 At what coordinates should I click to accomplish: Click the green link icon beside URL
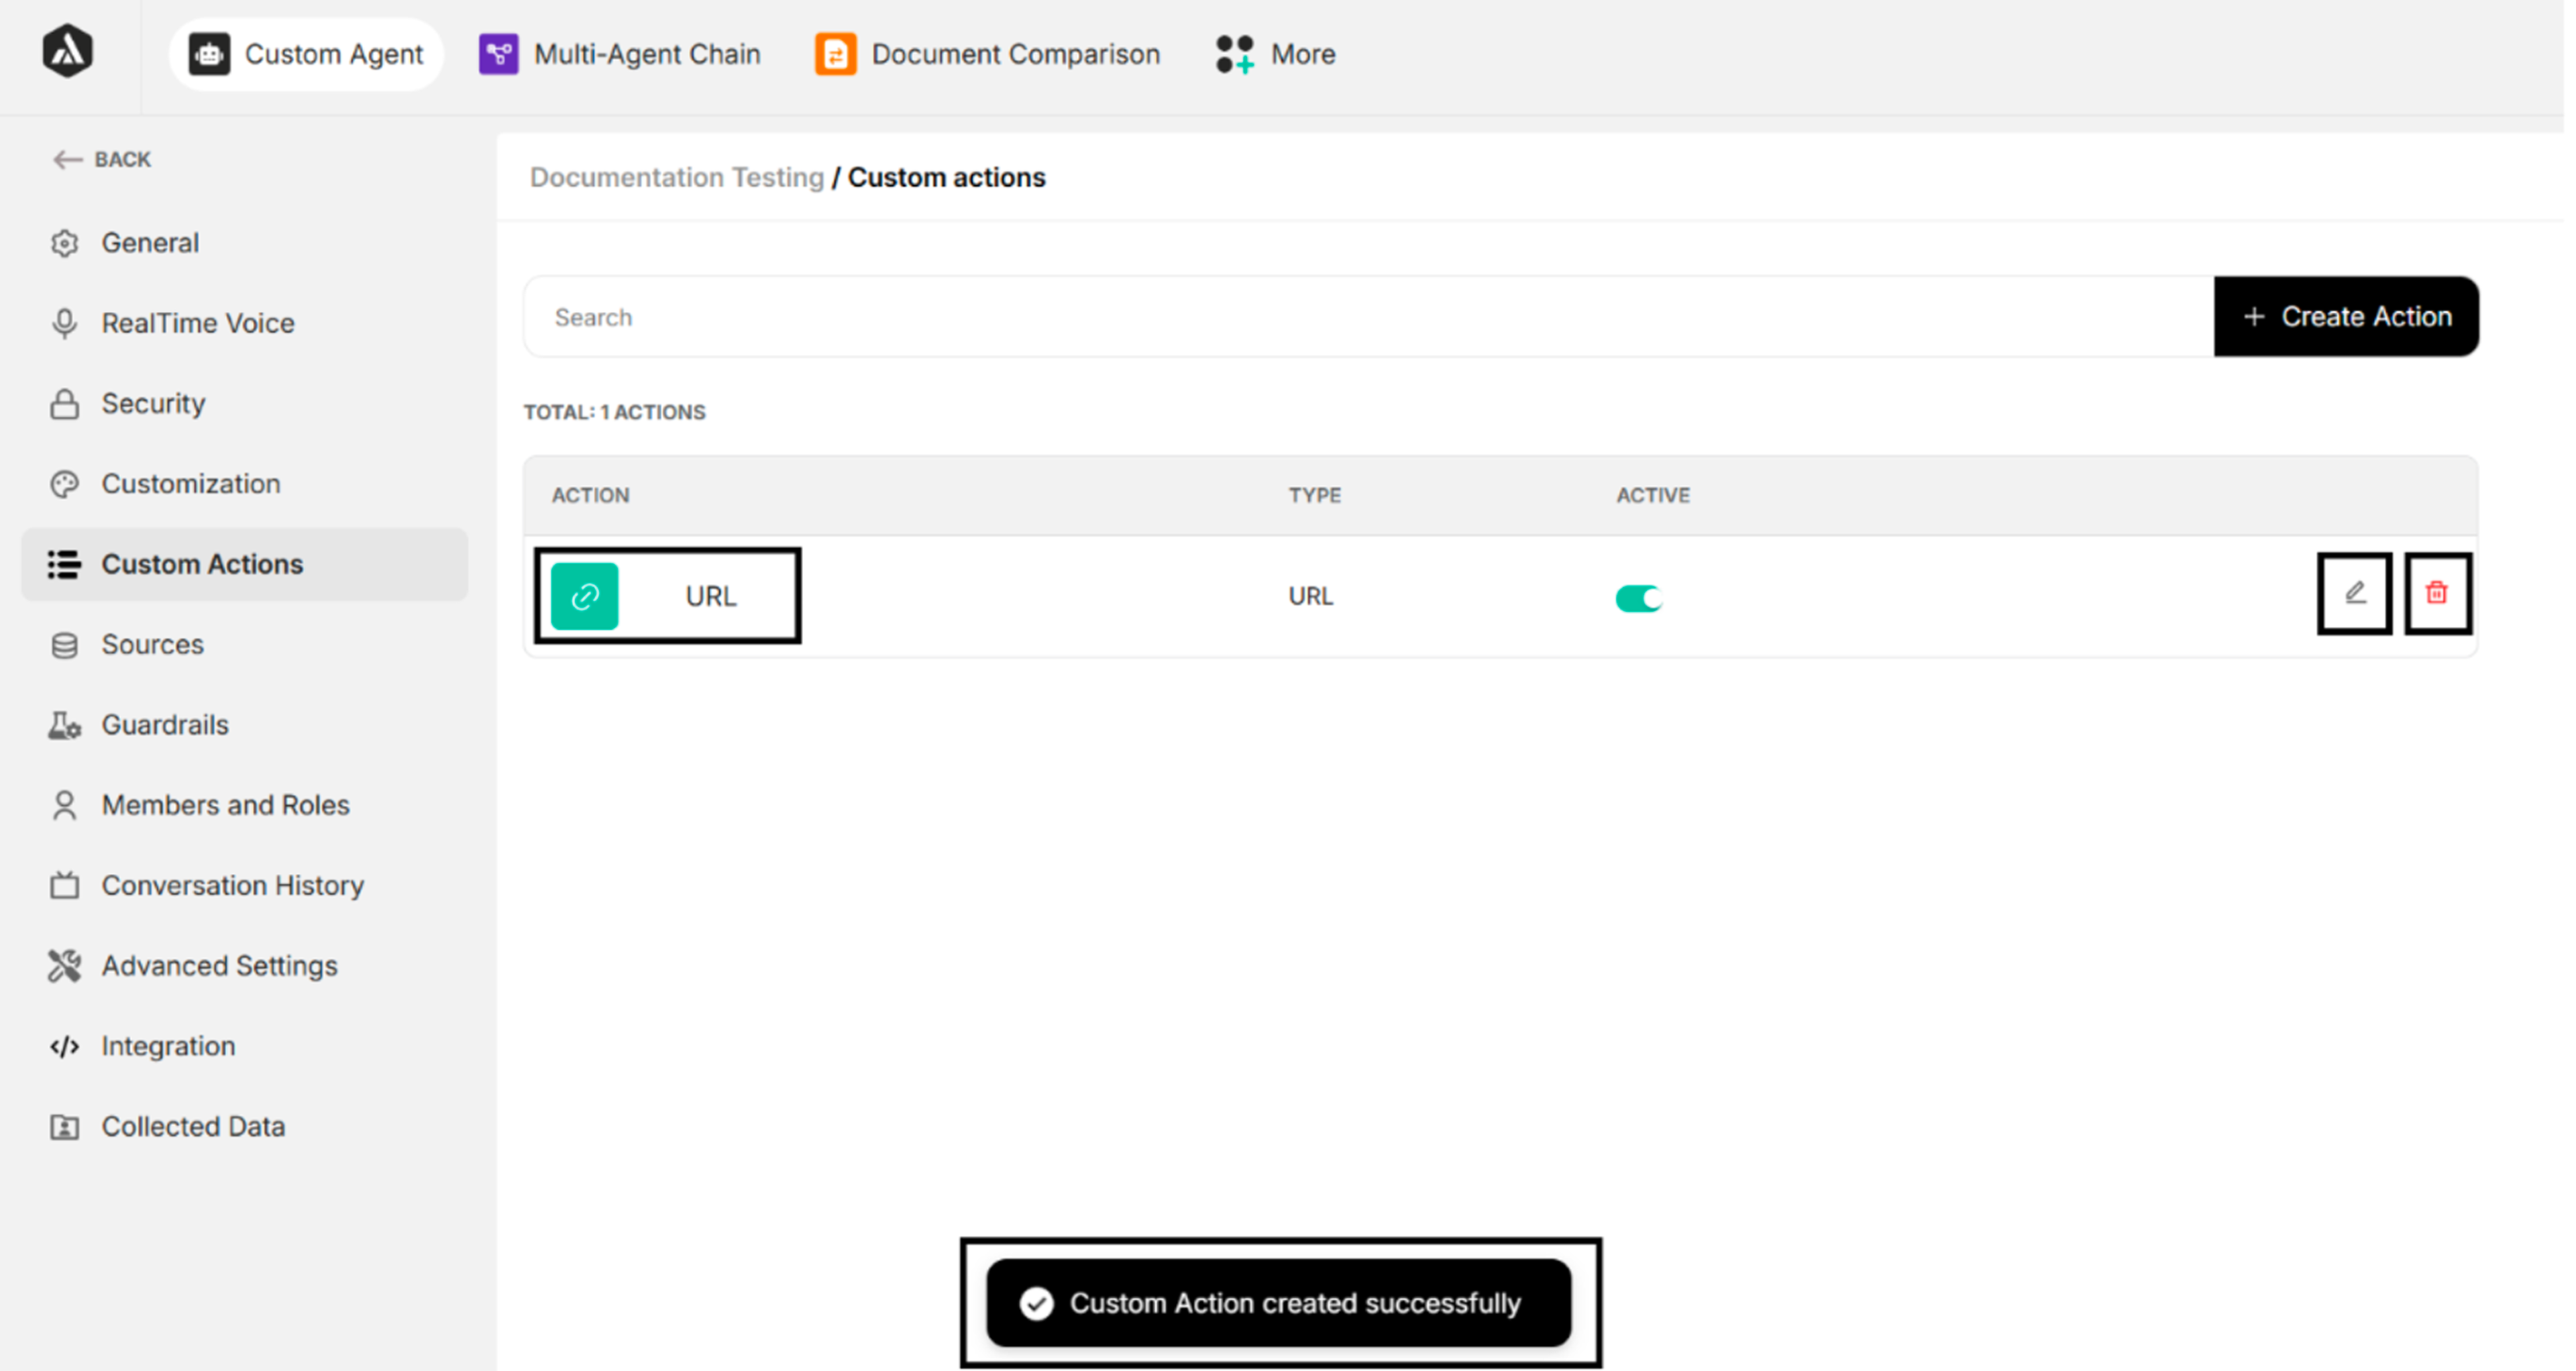(x=585, y=597)
